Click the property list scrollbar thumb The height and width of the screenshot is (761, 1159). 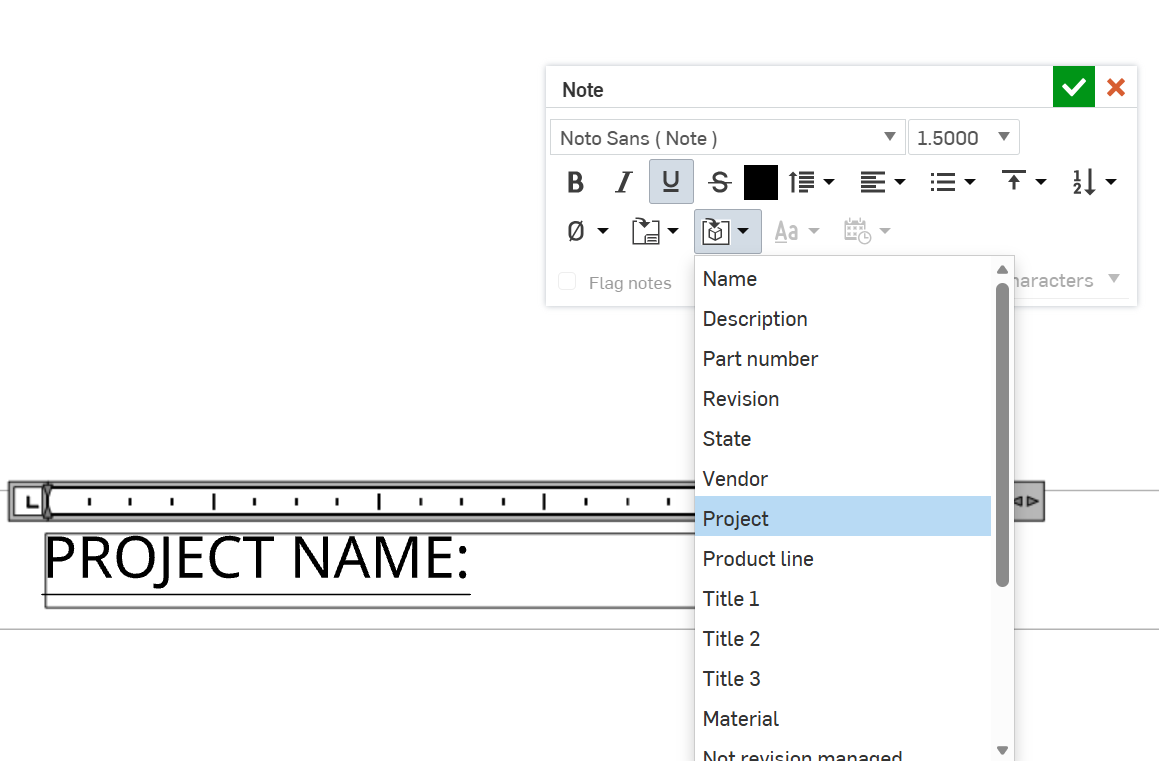pyautogui.click(x=1002, y=435)
